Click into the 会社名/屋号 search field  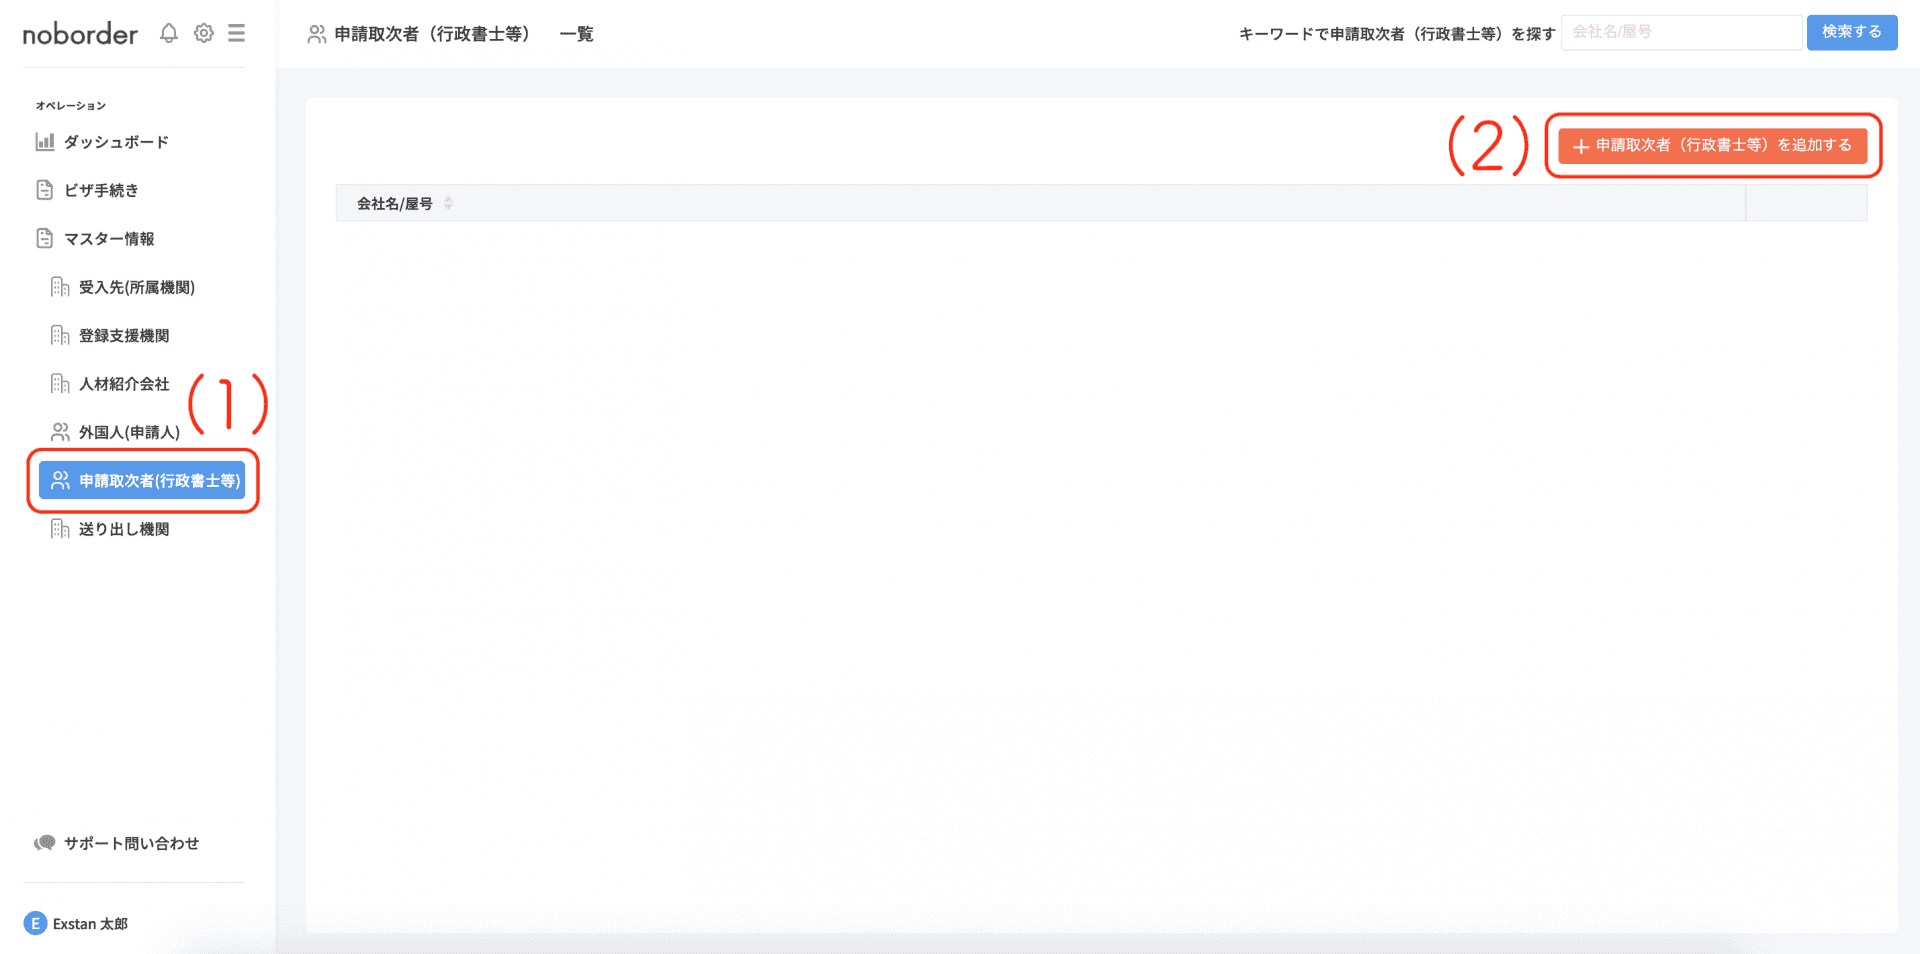pyautogui.click(x=1681, y=32)
